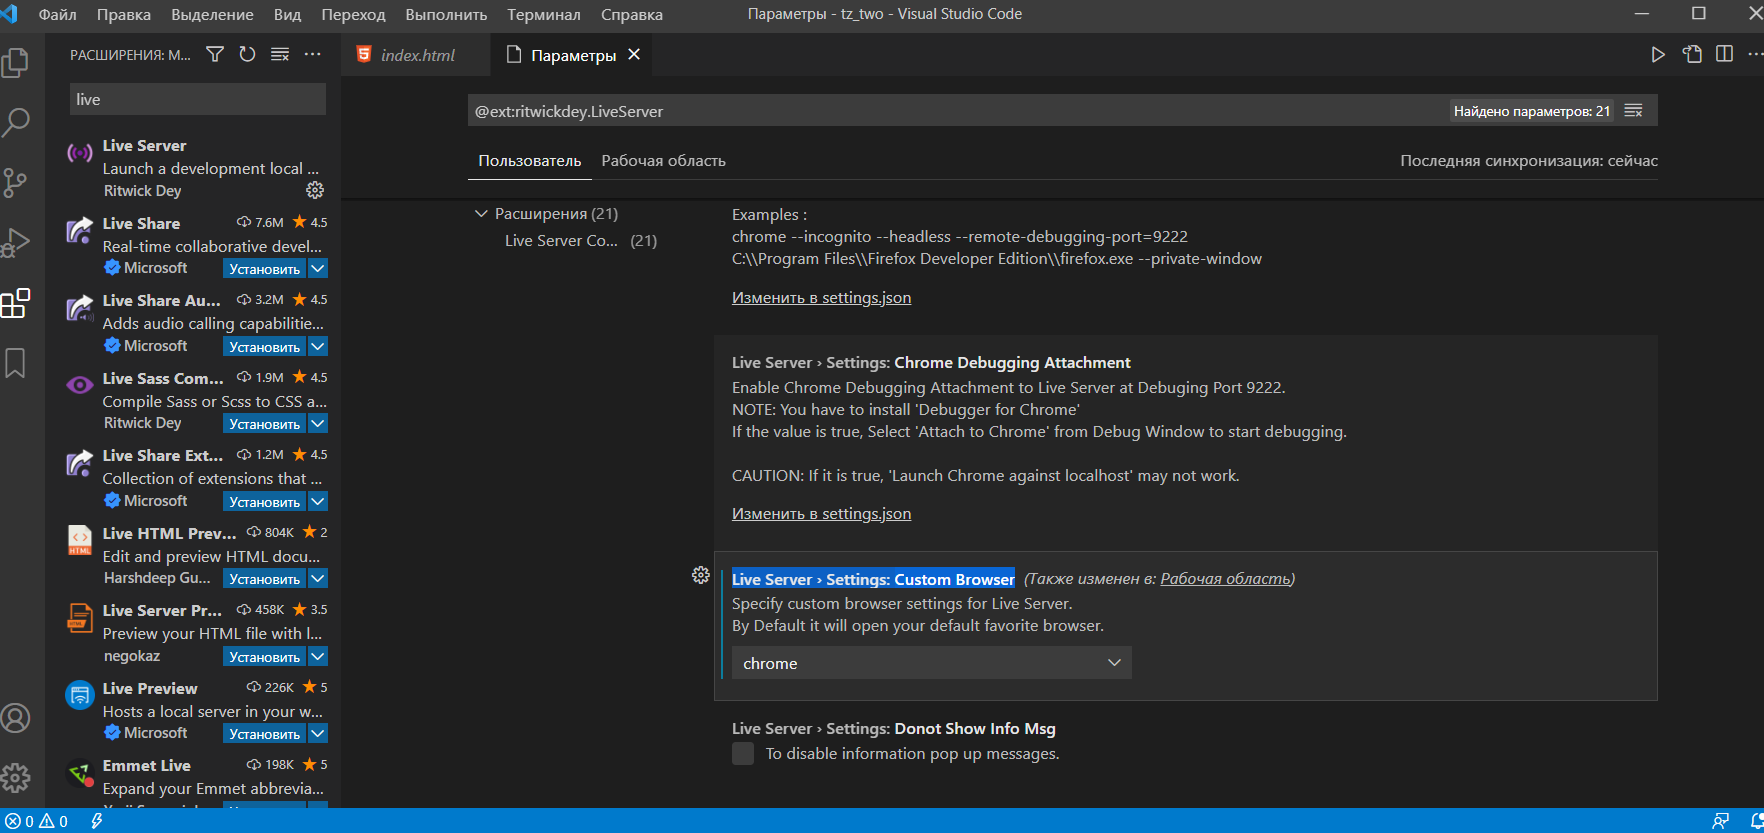Open the Терминал menu
Screen dimensions: 1764x833
point(544,14)
